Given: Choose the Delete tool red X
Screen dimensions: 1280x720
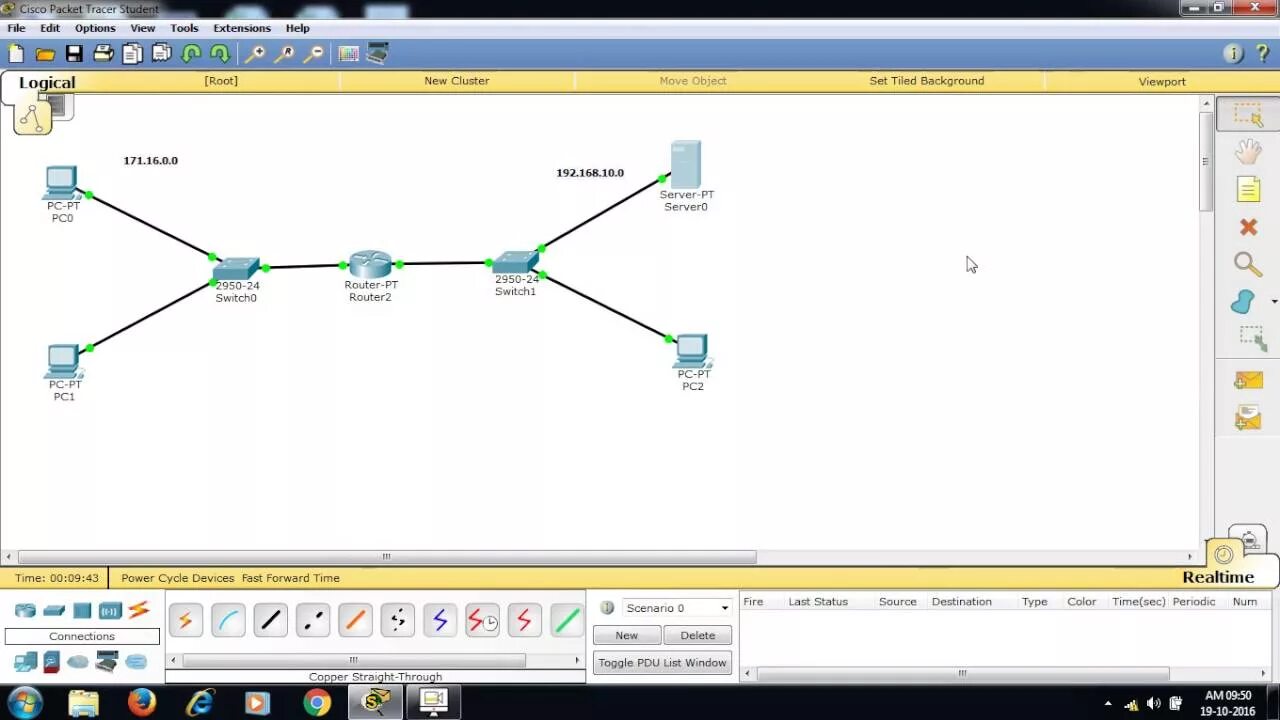Looking at the screenshot, I should point(1248,227).
